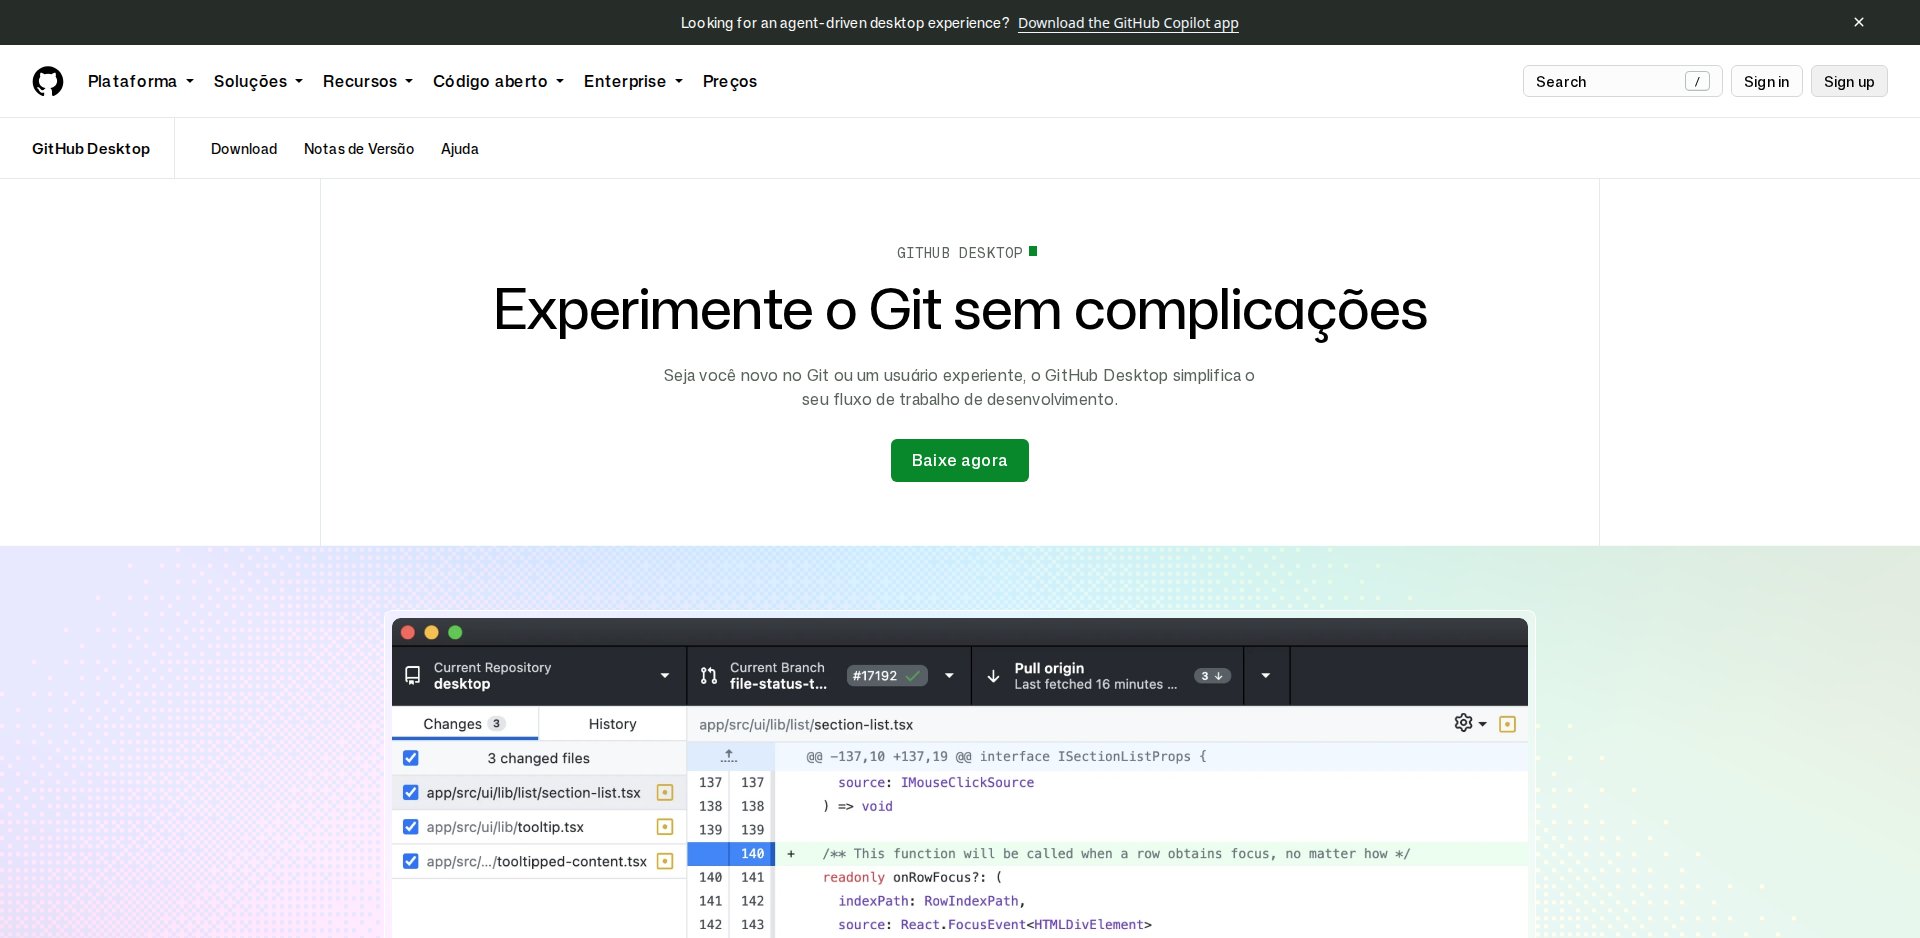Image resolution: width=1920 pixels, height=938 pixels.
Task: Select tooltipped-content.tsx file row
Action: (539, 861)
